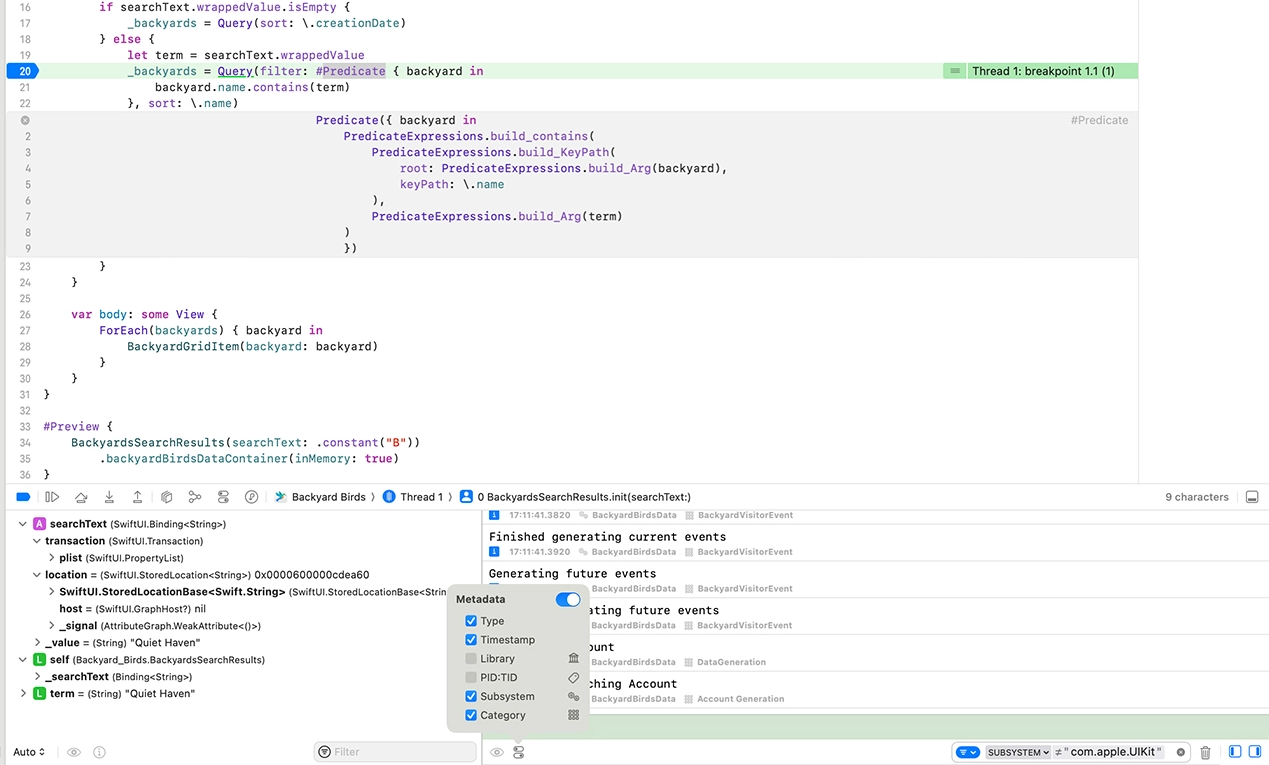Click the Category grid icon in the Metadata popover

point(574,716)
